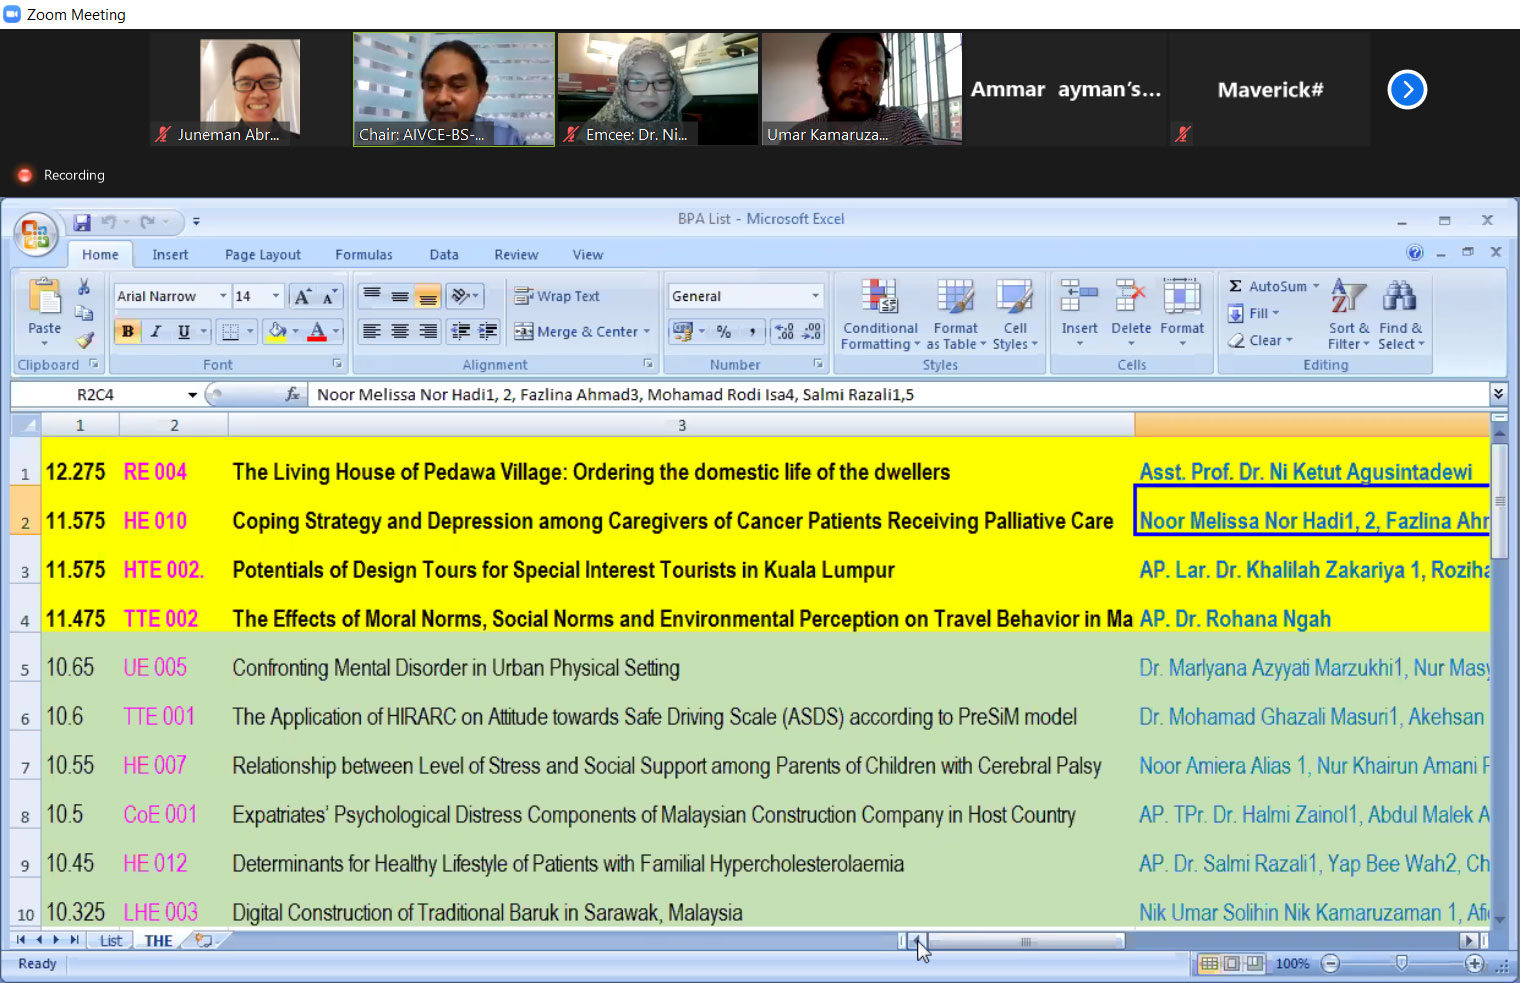Click the Insert Function fx button
1520x983 pixels.
tap(293, 394)
